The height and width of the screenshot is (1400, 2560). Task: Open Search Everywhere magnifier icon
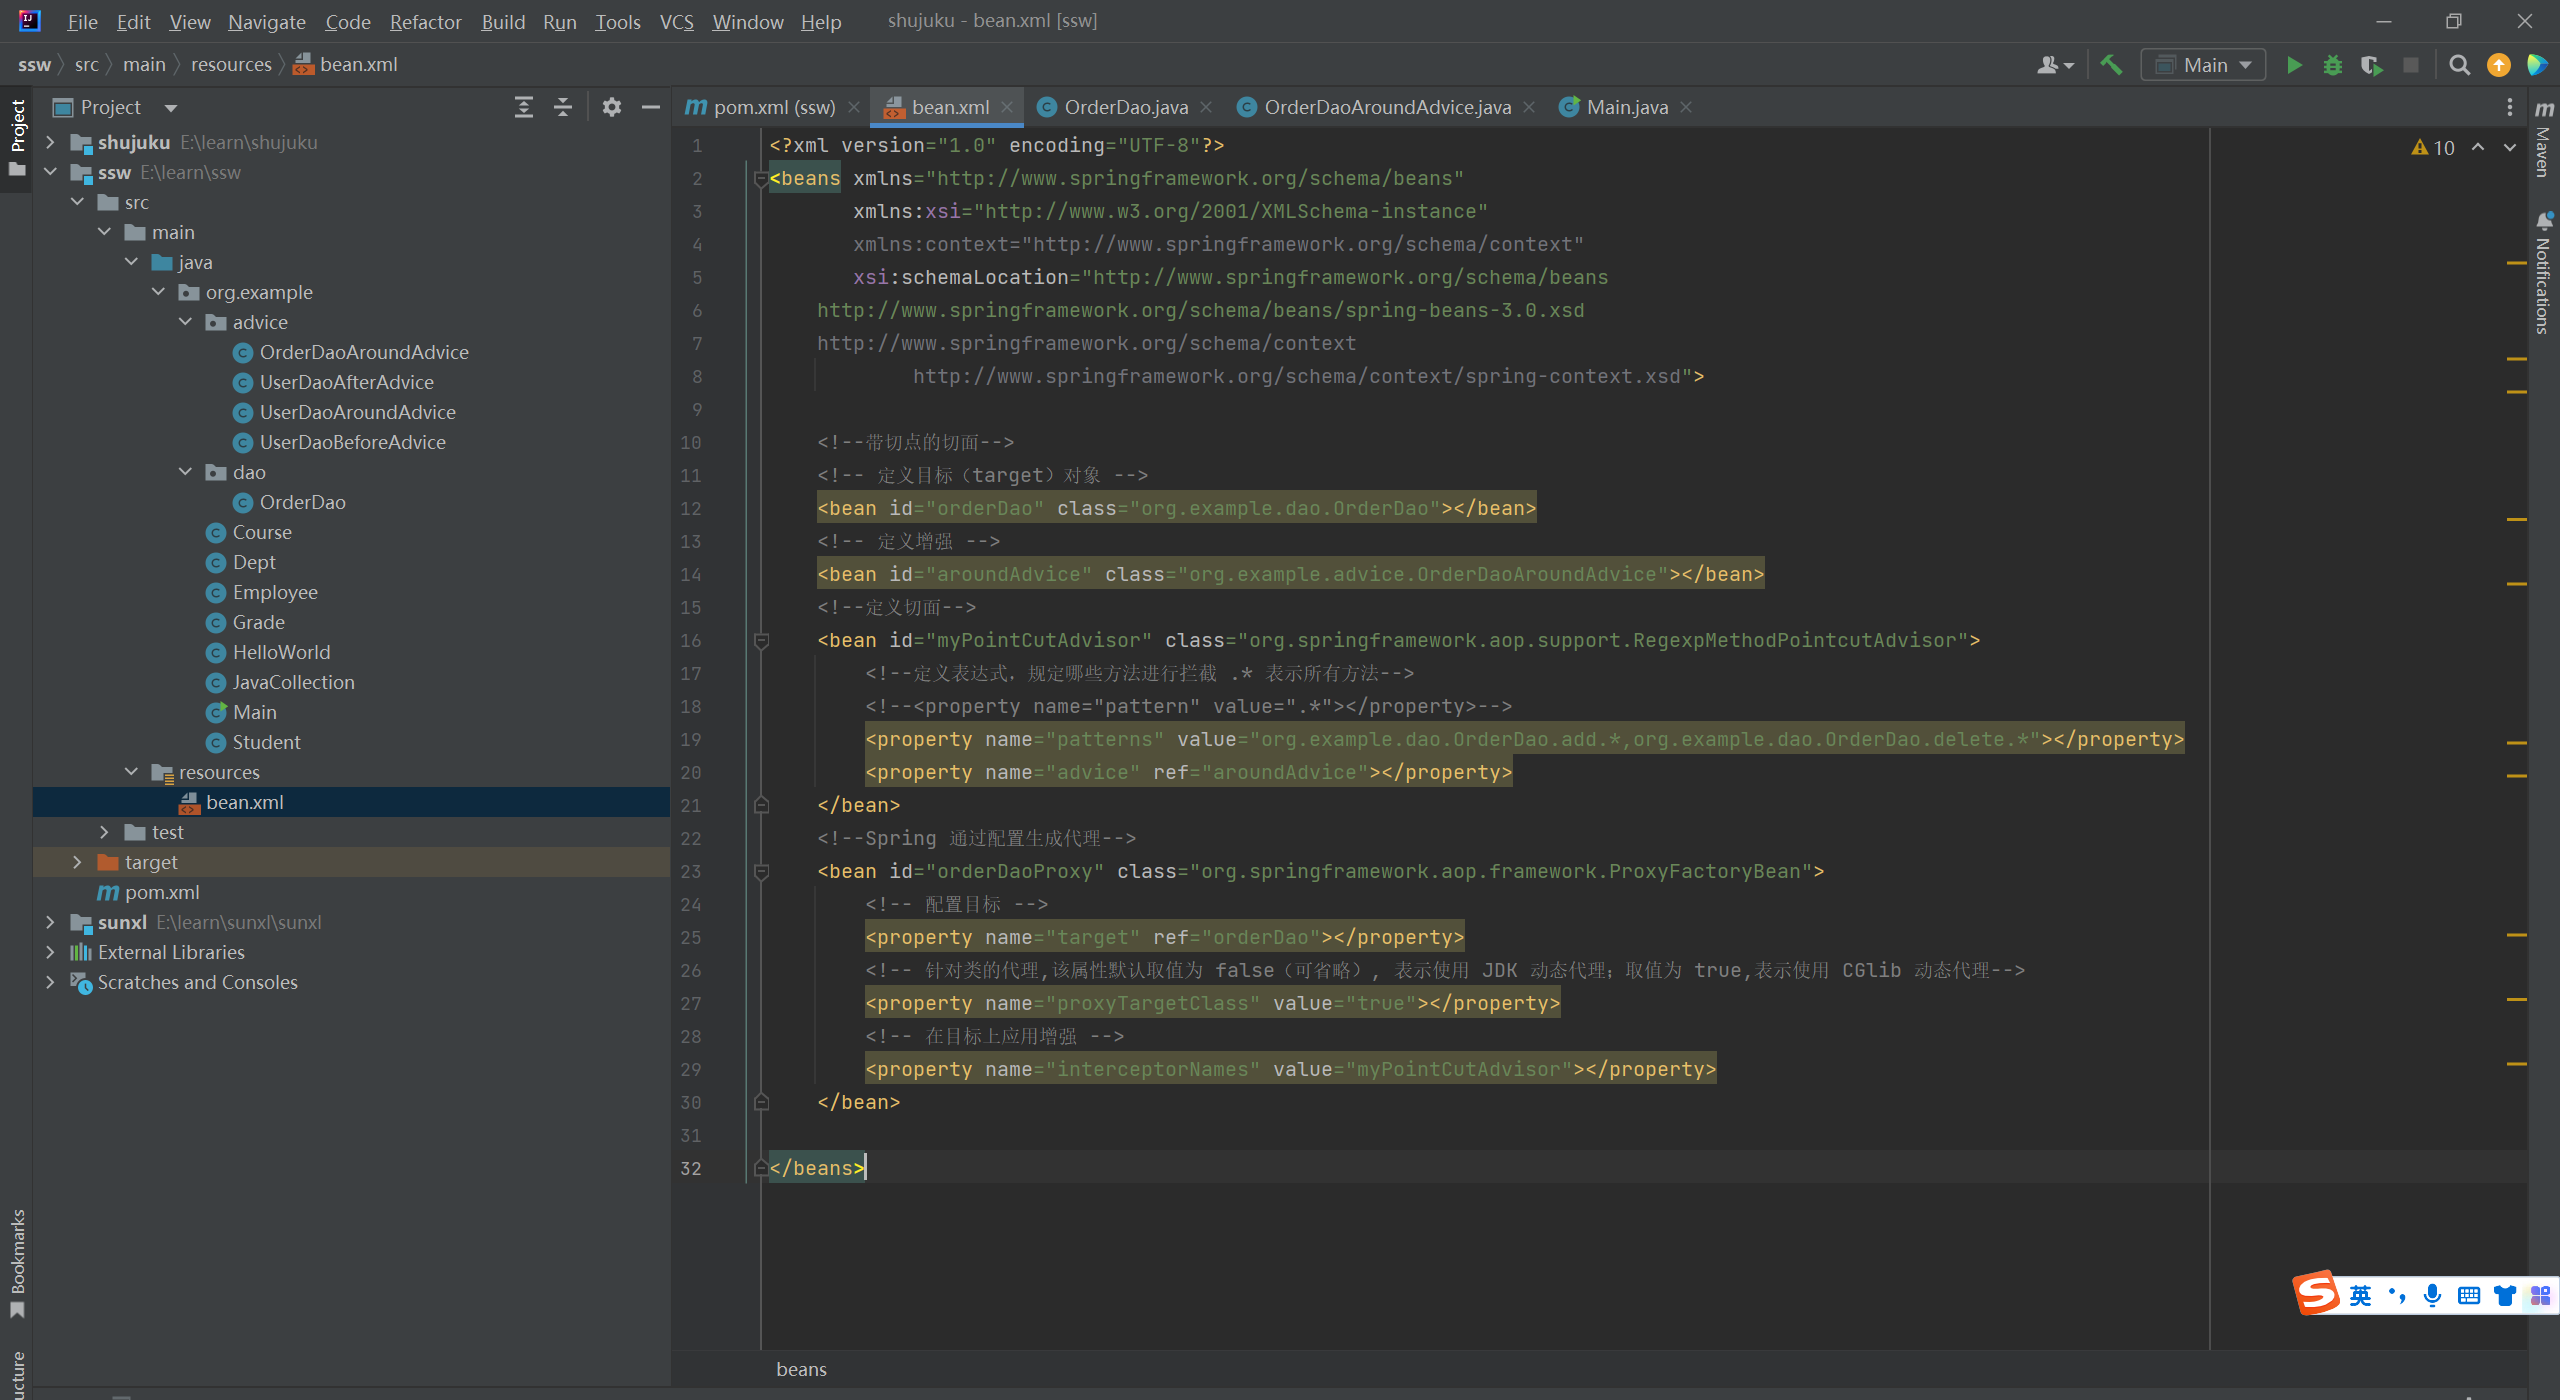point(2459,66)
